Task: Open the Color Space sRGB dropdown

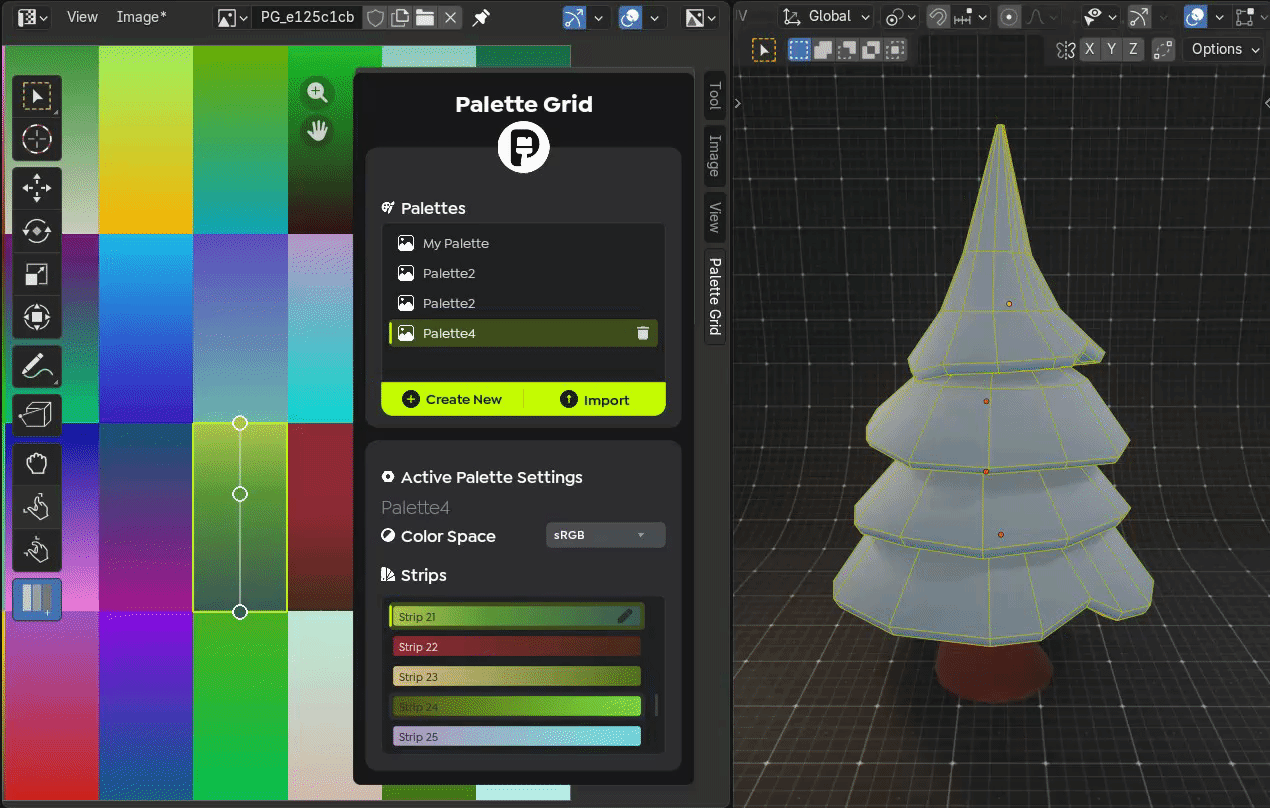Action: click(x=605, y=535)
